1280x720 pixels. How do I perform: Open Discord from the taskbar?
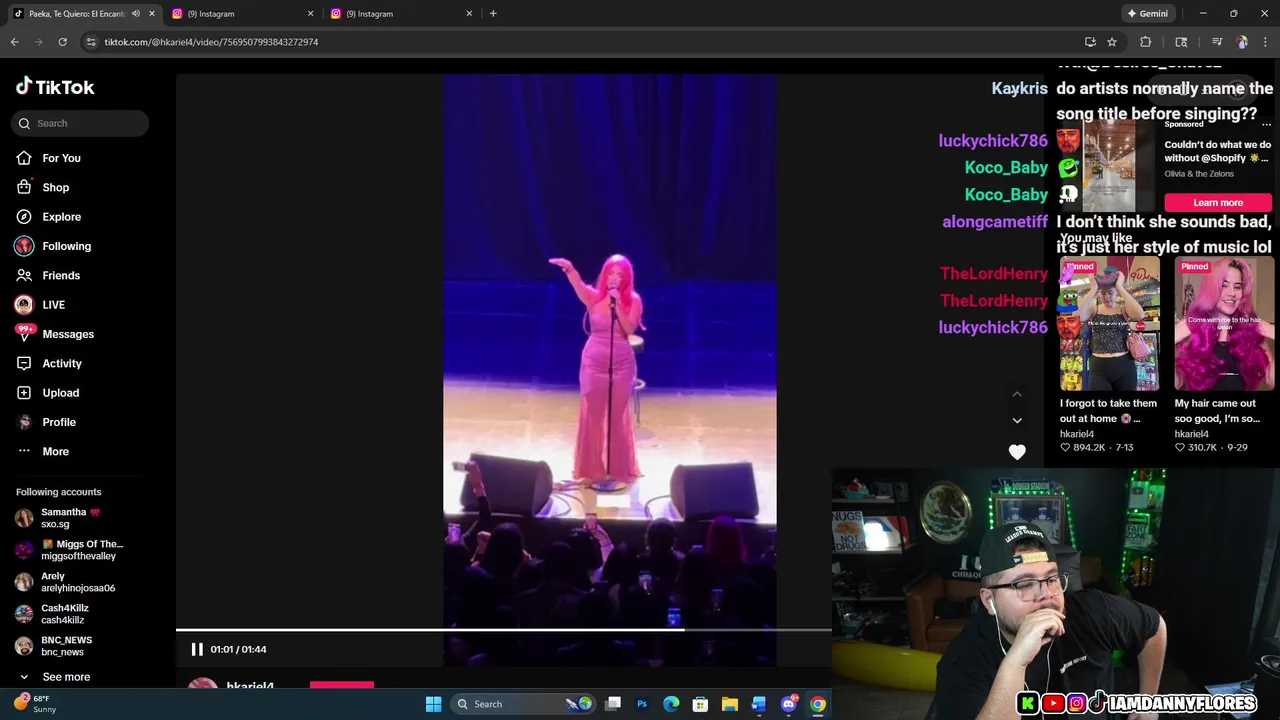pos(789,704)
